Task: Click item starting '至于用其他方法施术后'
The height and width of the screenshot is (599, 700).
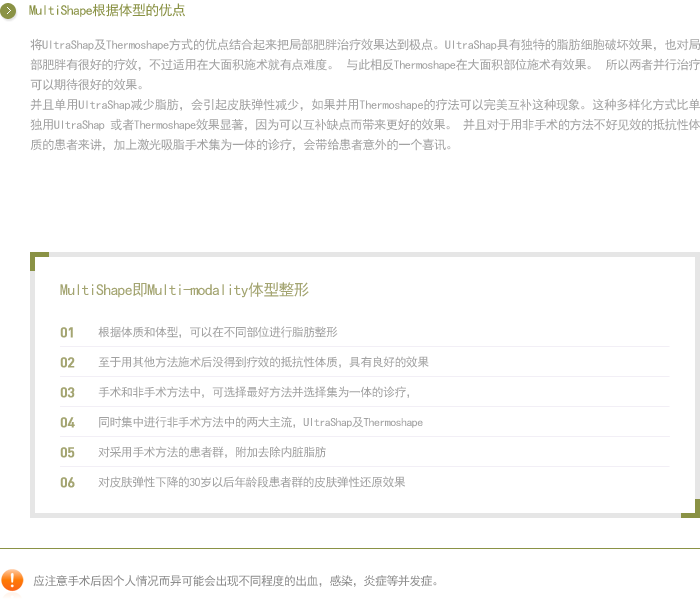Action: point(263,362)
